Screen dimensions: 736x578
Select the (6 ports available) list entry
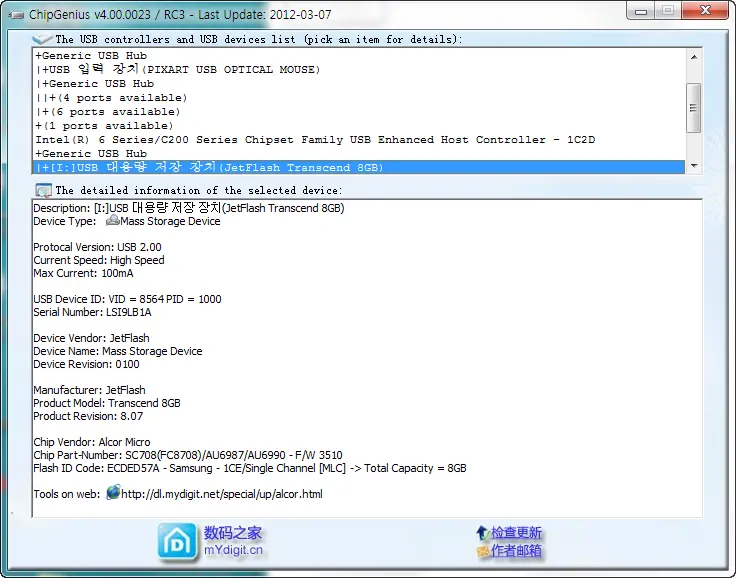point(111,112)
